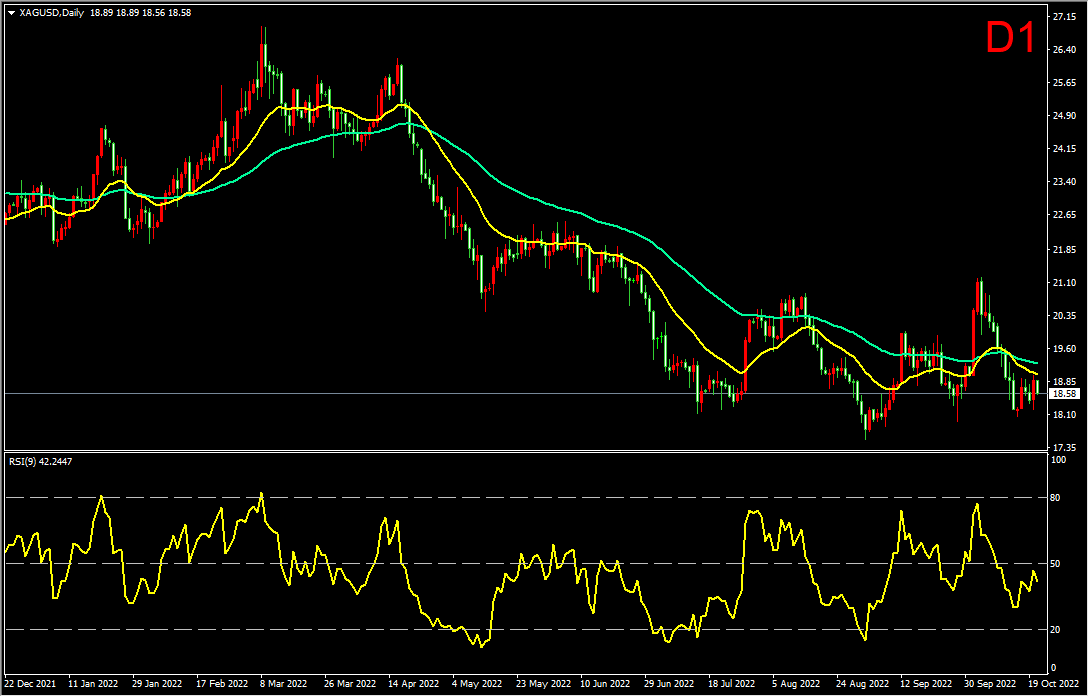
Task: Click the 23.40 price scale label
Action: point(1065,183)
